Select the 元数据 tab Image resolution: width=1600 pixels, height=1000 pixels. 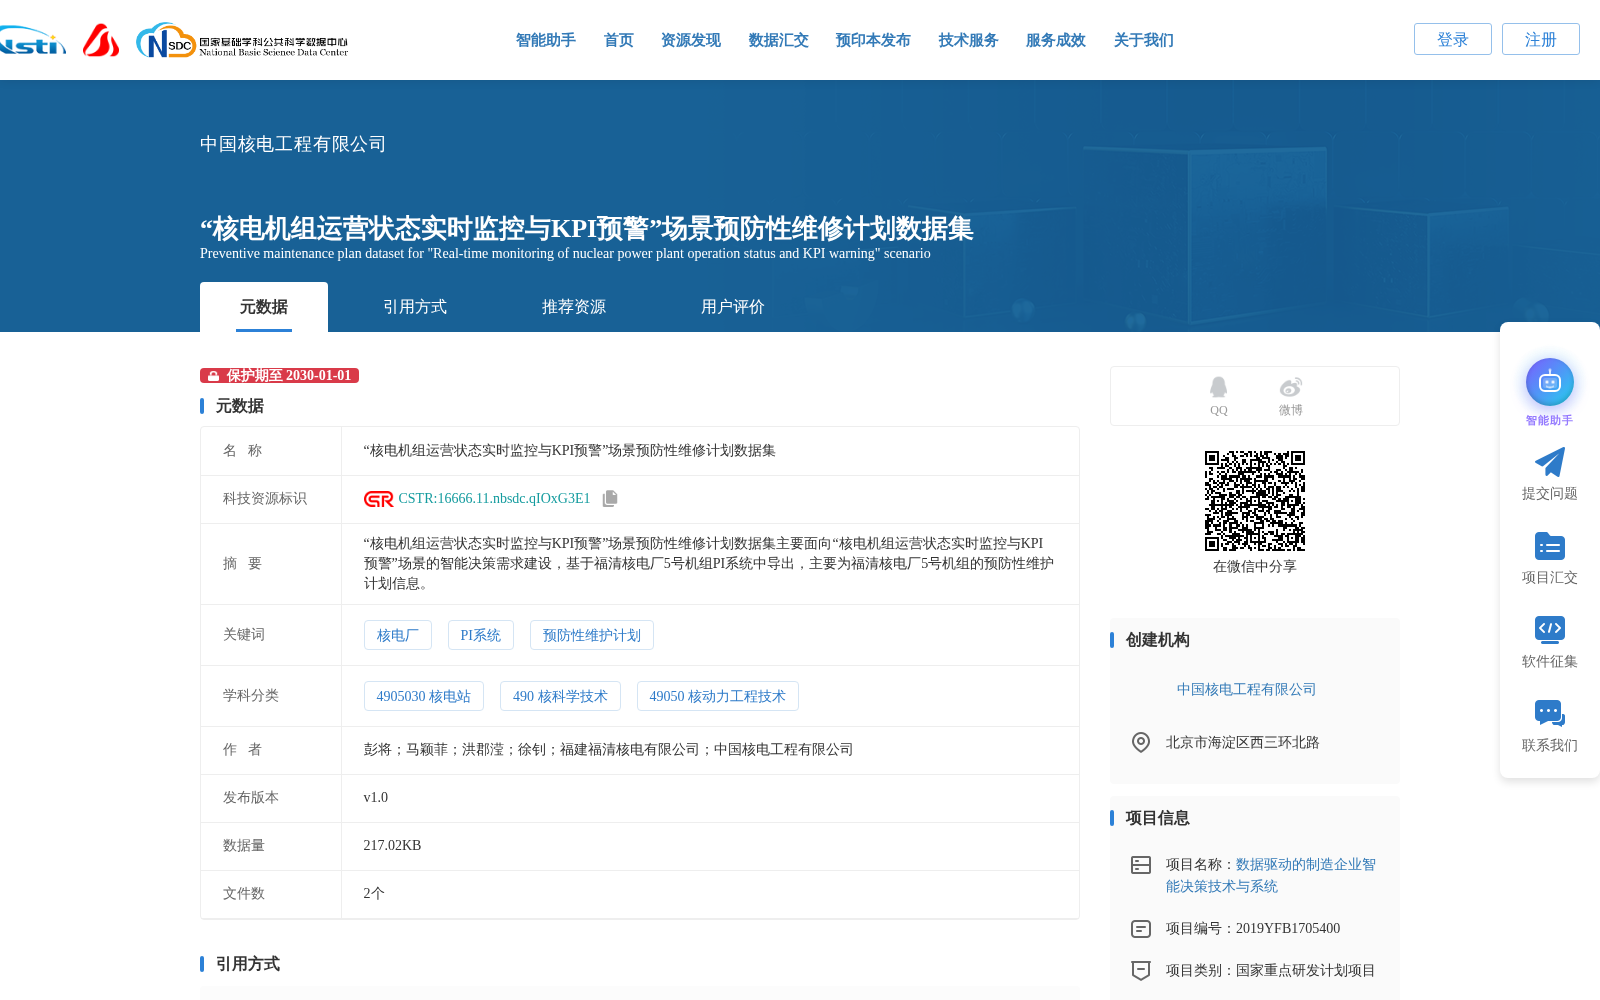tap(264, 307)
